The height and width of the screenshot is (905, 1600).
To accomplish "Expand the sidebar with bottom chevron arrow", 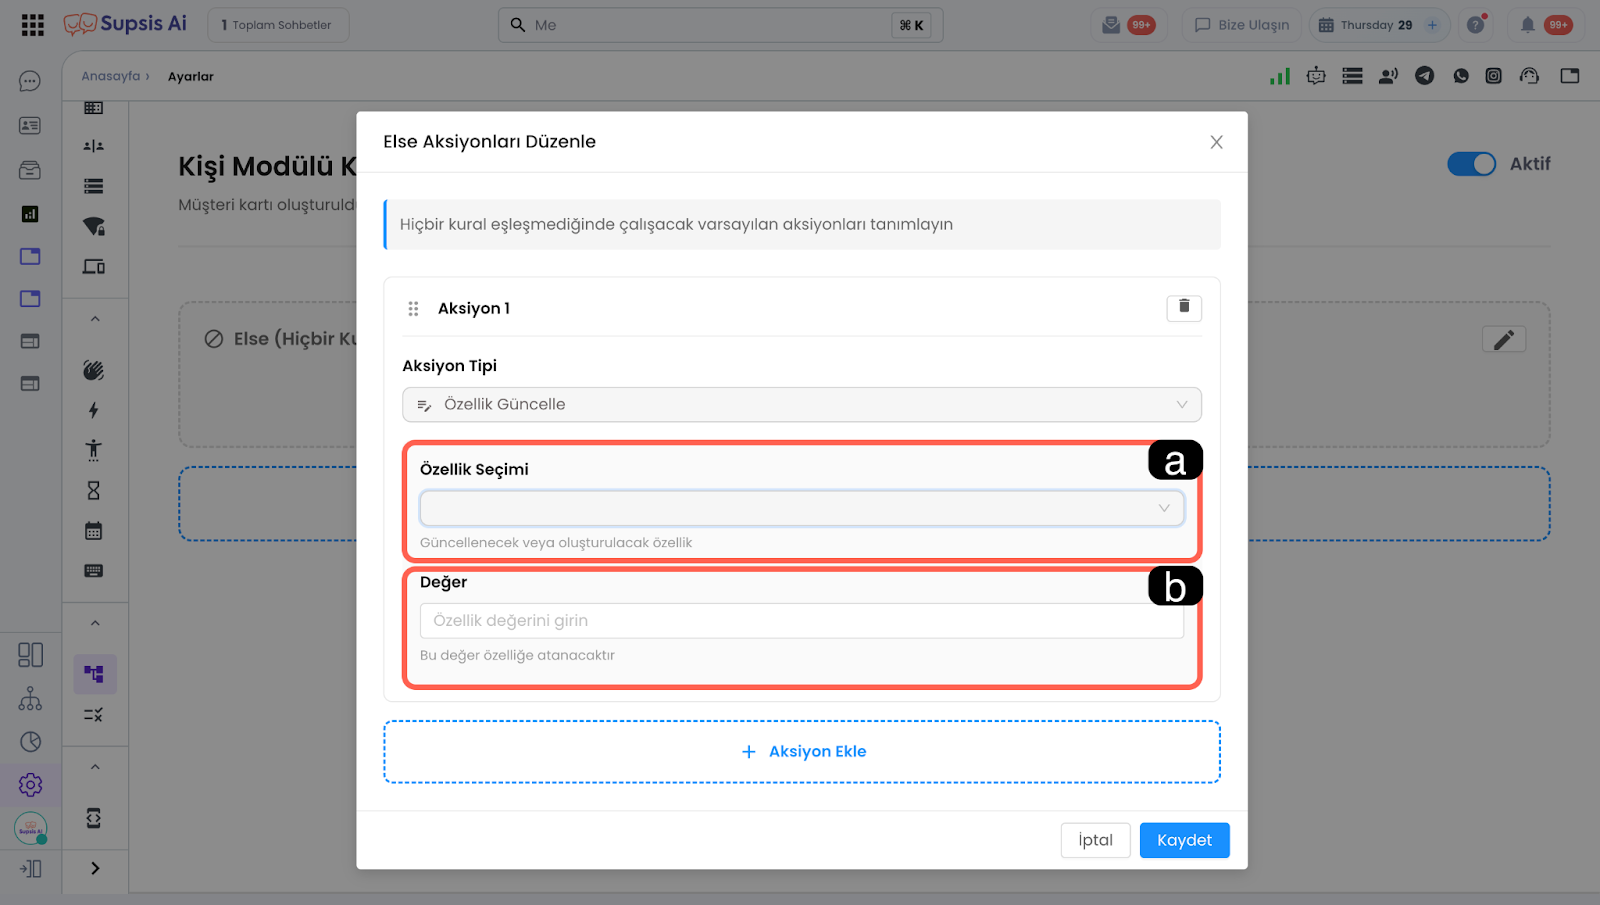I will pos(95,868).
